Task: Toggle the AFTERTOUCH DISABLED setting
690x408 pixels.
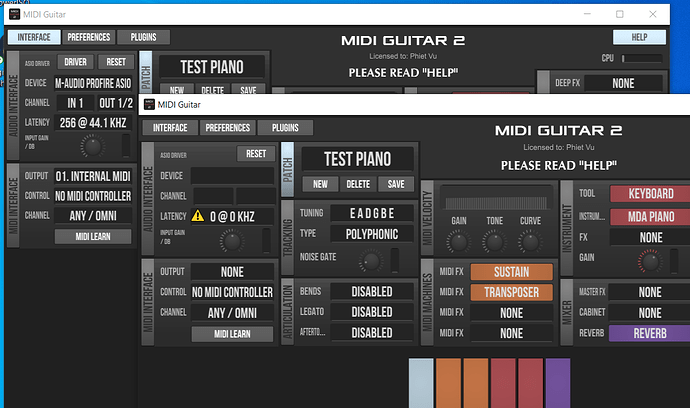Action: point(372,333)
